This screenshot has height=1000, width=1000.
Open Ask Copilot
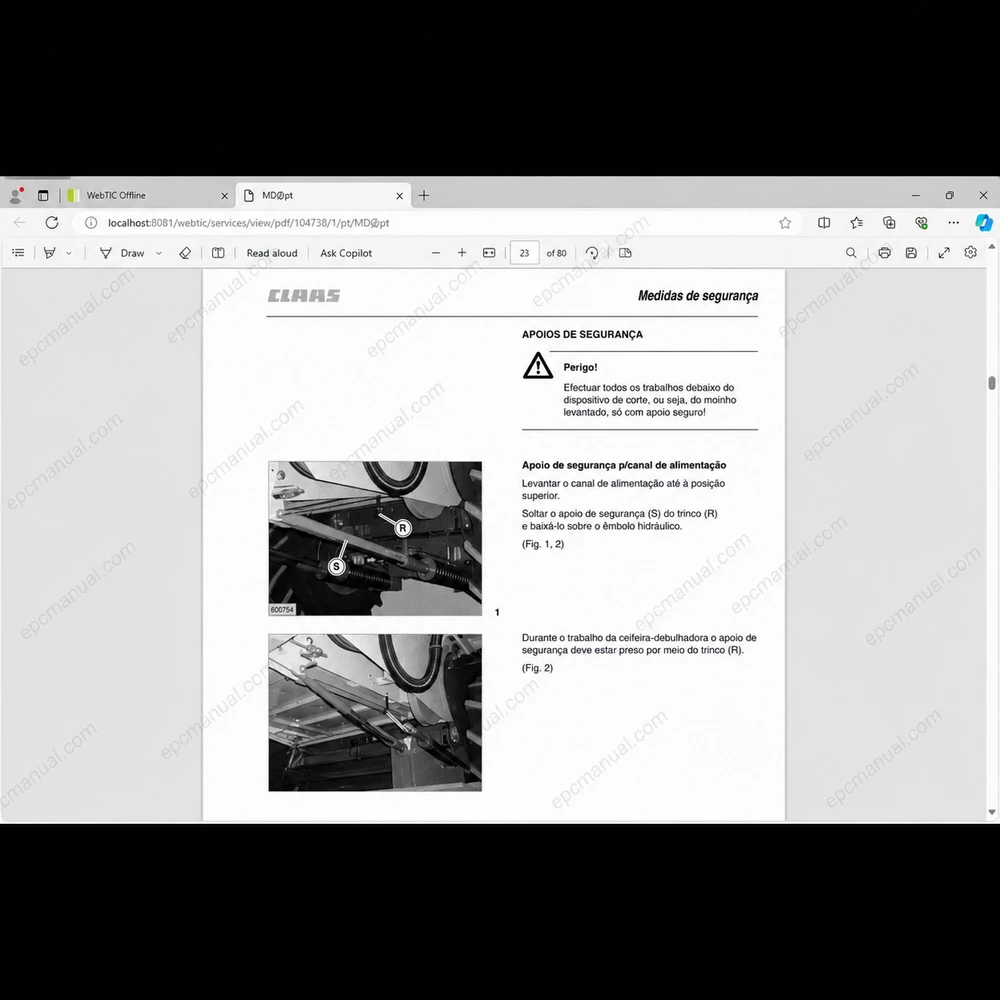click(x=346, y=253)
